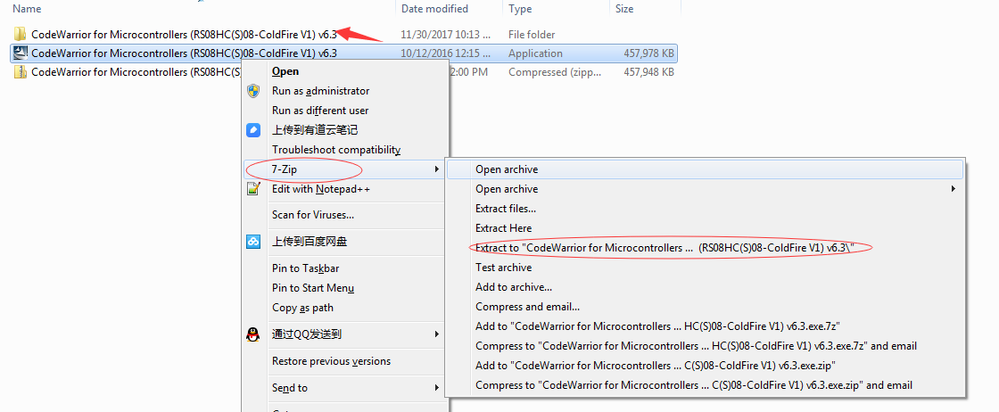The width and height of the screenshot is (999, 412).
Task: Click the Baidu Netdisk cloud icon
Action: 254,241
